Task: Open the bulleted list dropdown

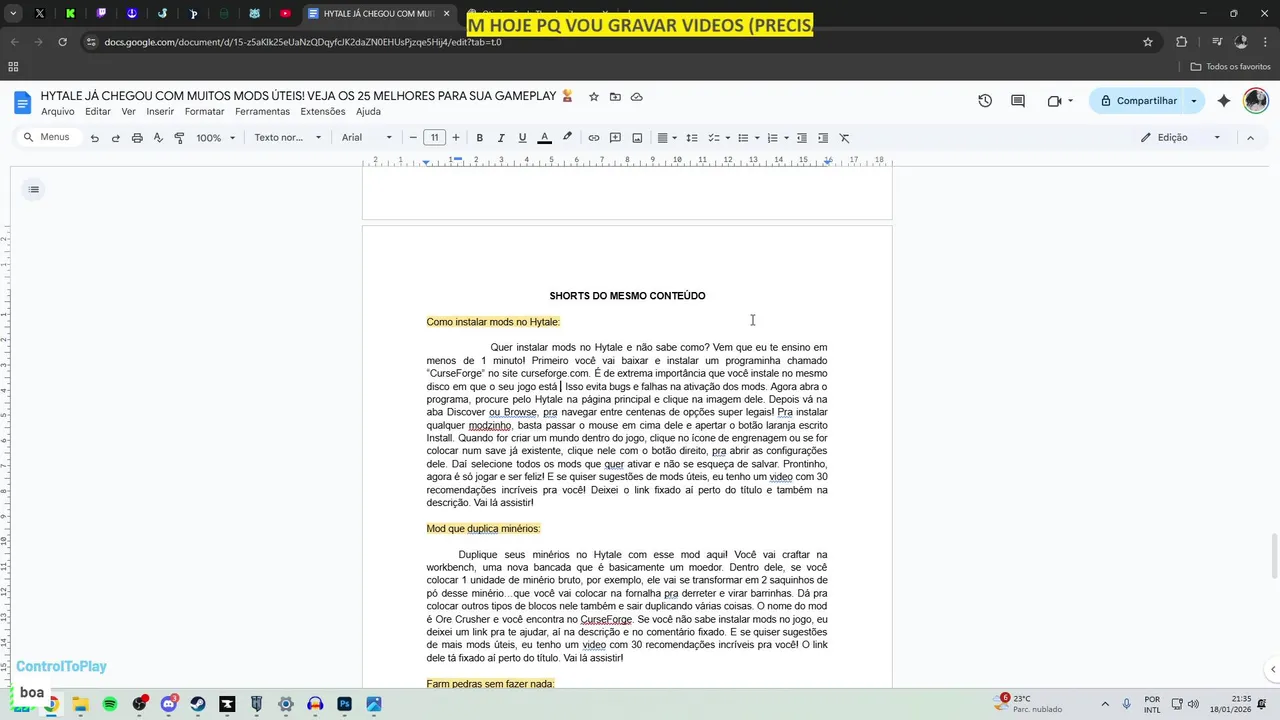Action: point(749,138)
